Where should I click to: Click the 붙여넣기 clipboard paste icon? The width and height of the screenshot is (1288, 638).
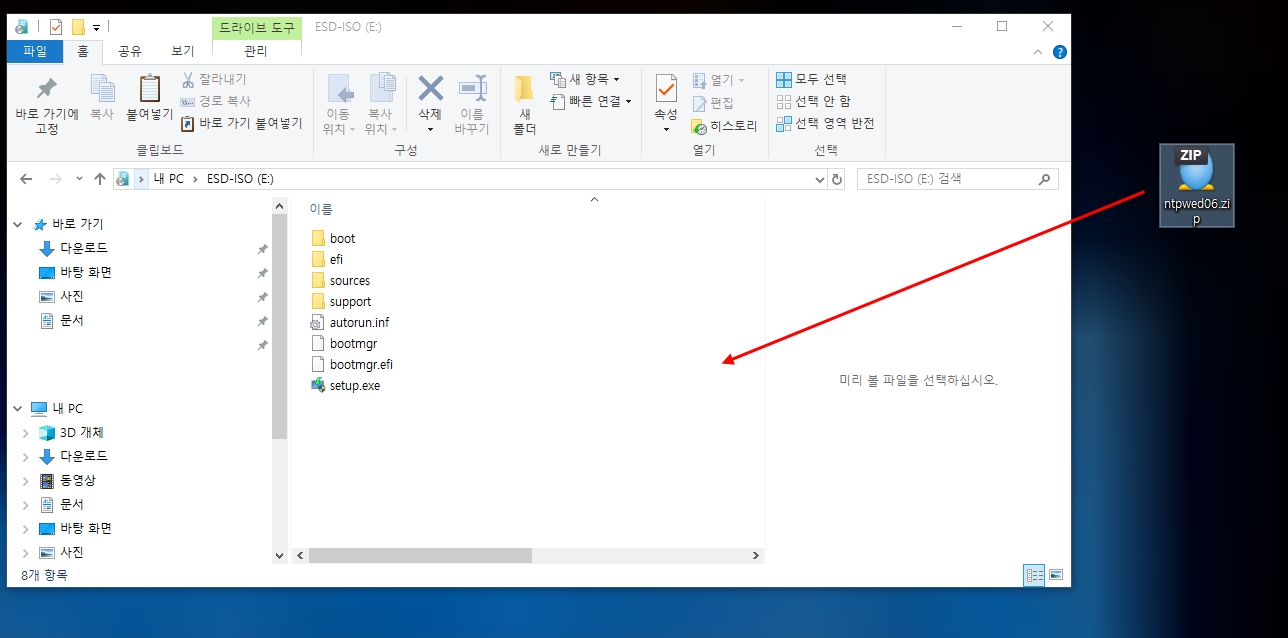pyautogui.click(x=149, y=88)
